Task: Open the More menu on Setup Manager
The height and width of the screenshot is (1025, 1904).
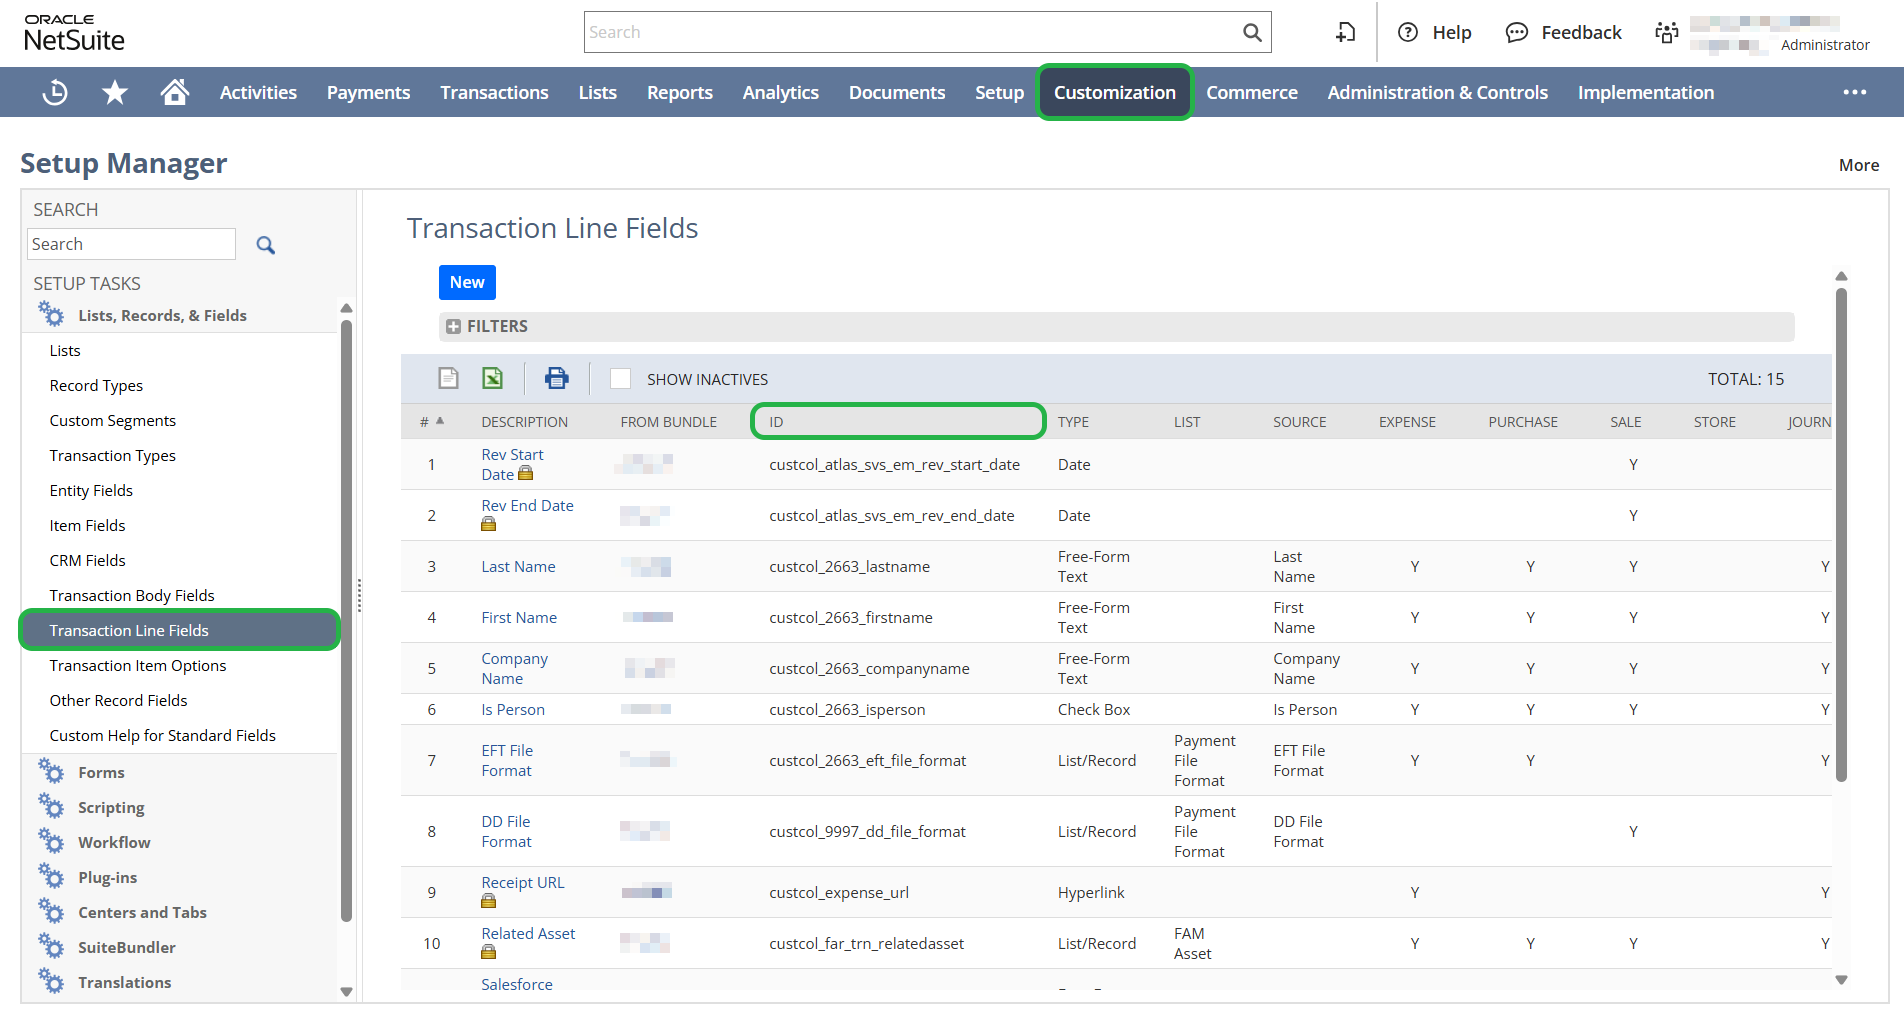Action: coord(1859,165)
